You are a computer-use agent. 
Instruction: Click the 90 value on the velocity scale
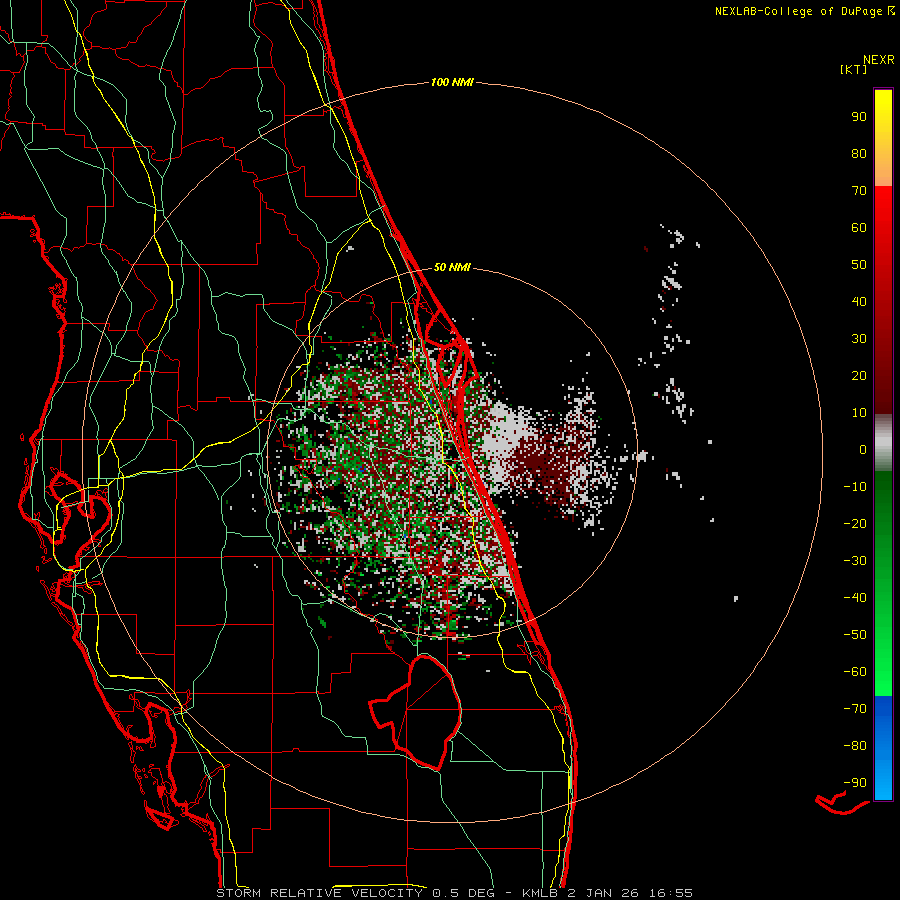pos(859,117)
